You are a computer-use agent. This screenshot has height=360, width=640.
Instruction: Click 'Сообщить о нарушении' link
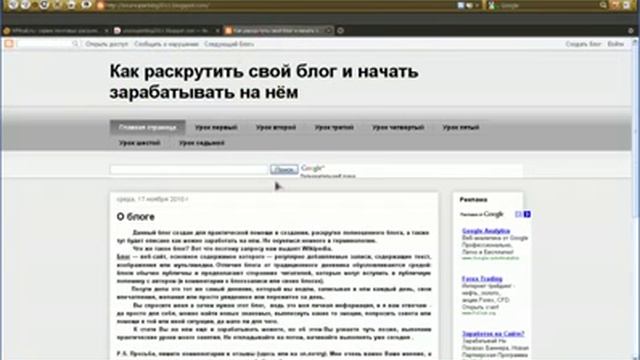[167, 44]
